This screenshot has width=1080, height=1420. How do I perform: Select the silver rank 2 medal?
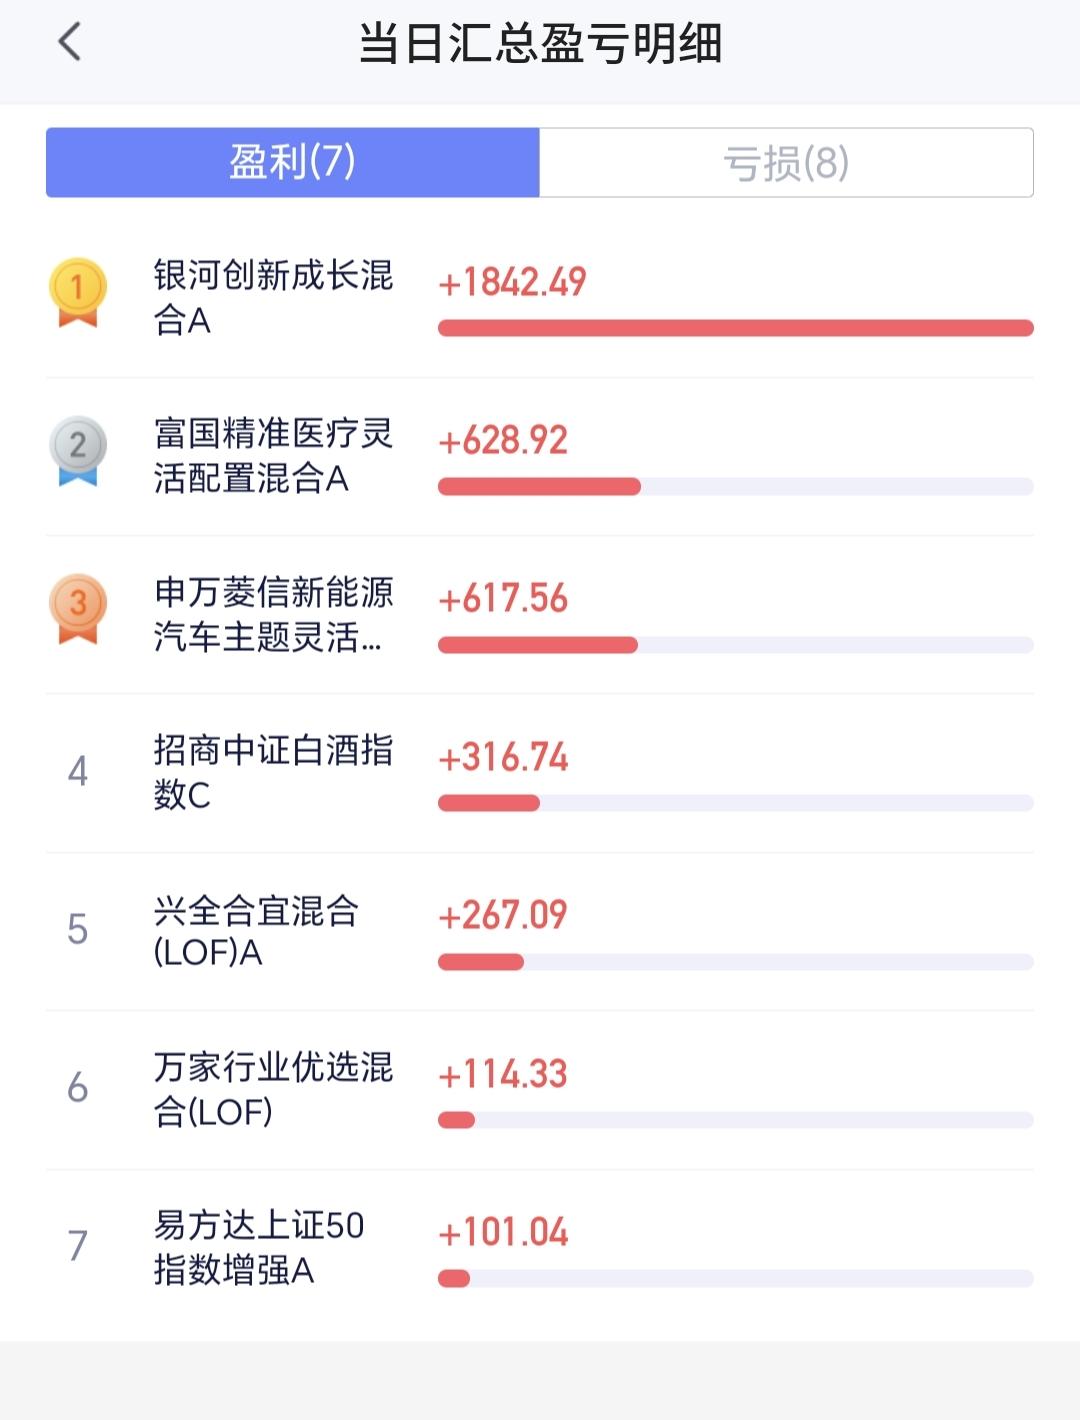(x=78, y=450)
